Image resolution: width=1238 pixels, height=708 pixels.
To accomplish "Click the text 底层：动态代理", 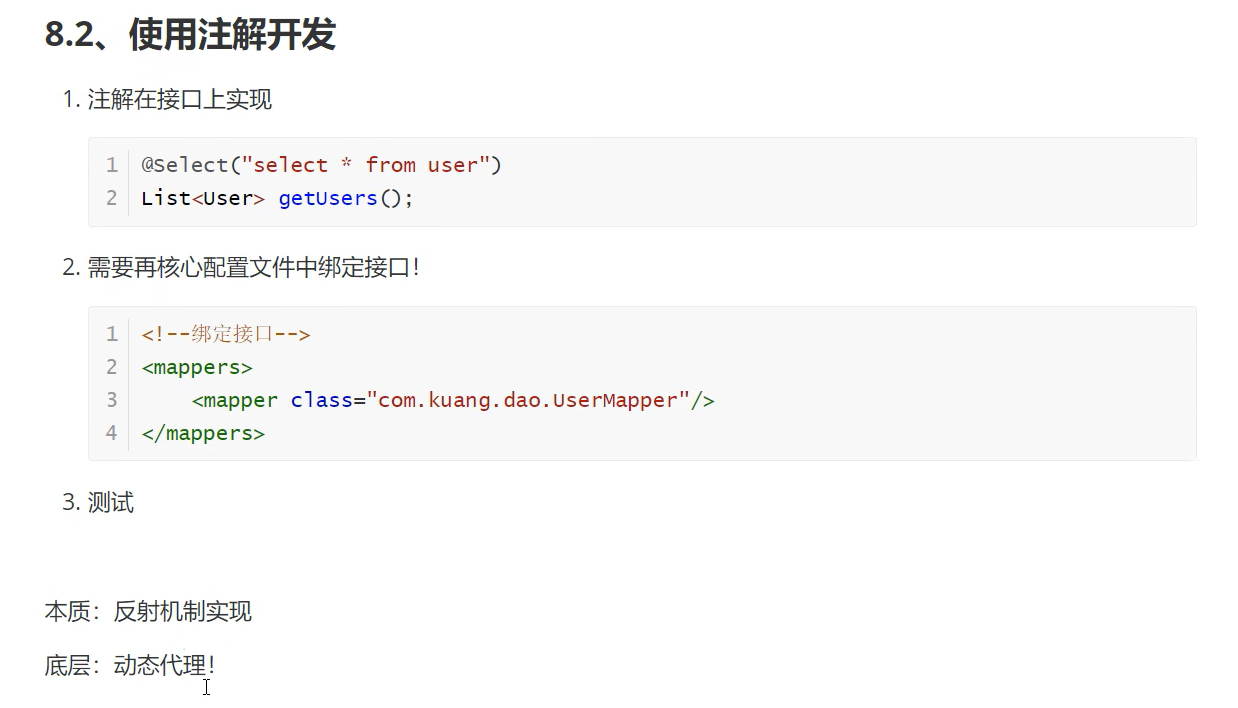I will pos(130,665).
